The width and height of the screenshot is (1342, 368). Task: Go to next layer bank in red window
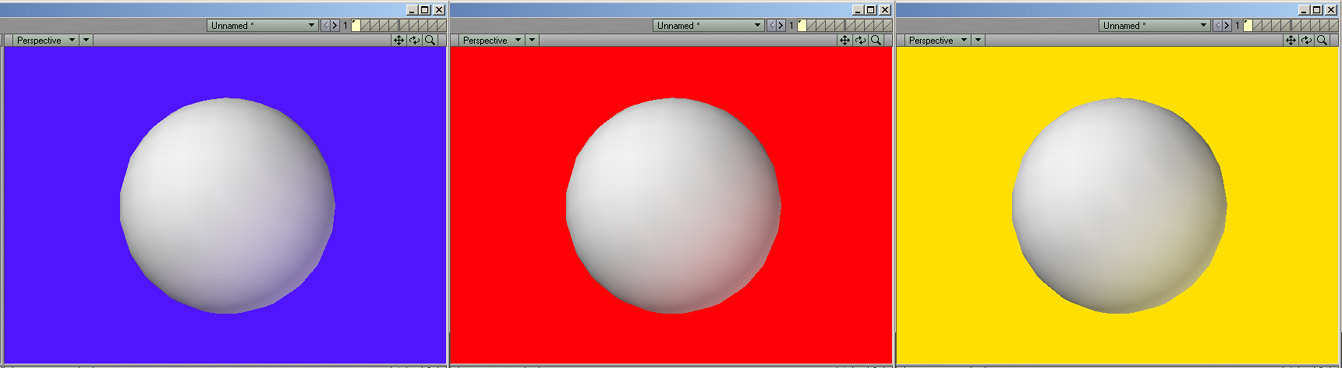(781, 25)
